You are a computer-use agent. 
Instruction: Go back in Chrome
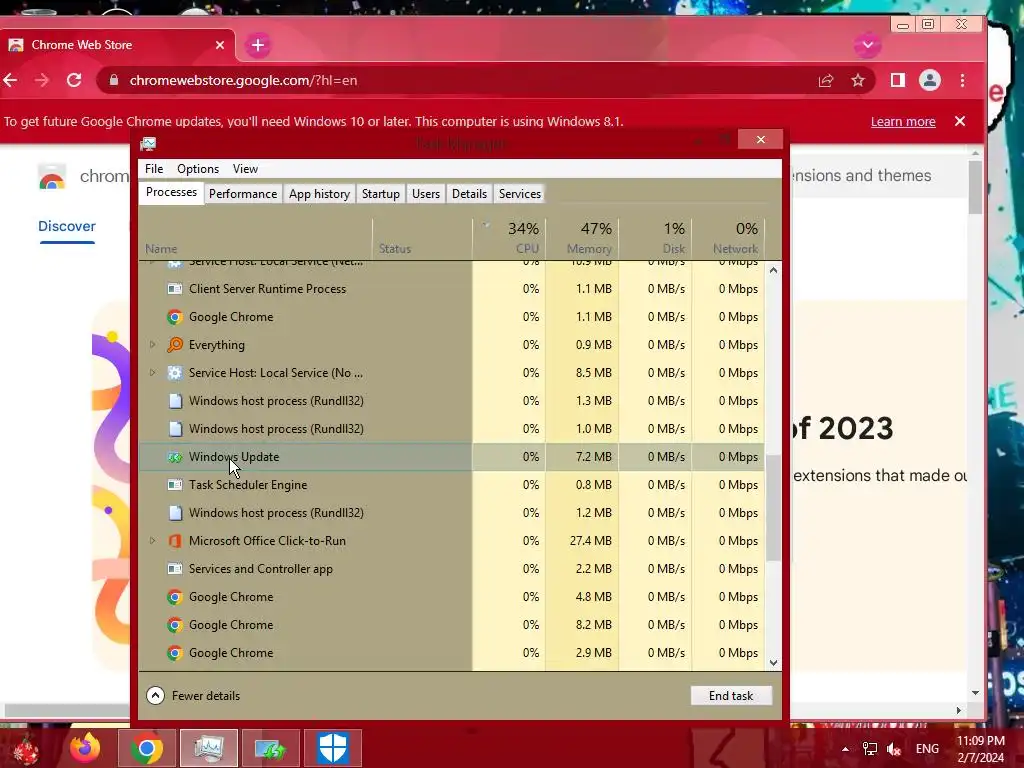point(10,80)
